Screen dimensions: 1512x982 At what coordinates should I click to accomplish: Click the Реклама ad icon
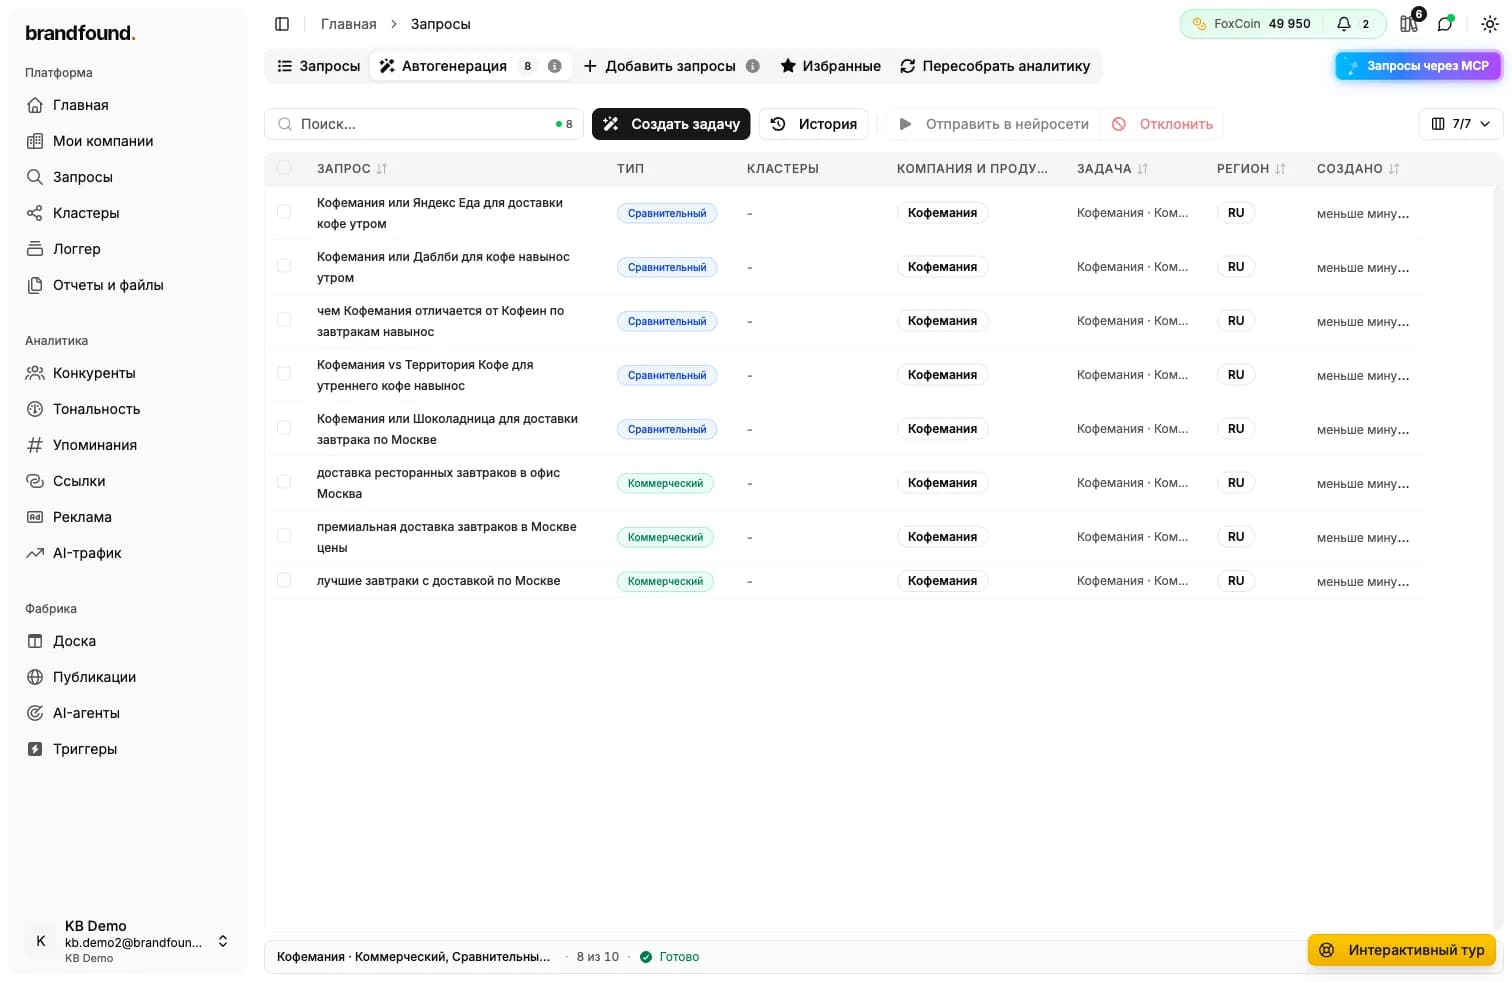(35, 517)
